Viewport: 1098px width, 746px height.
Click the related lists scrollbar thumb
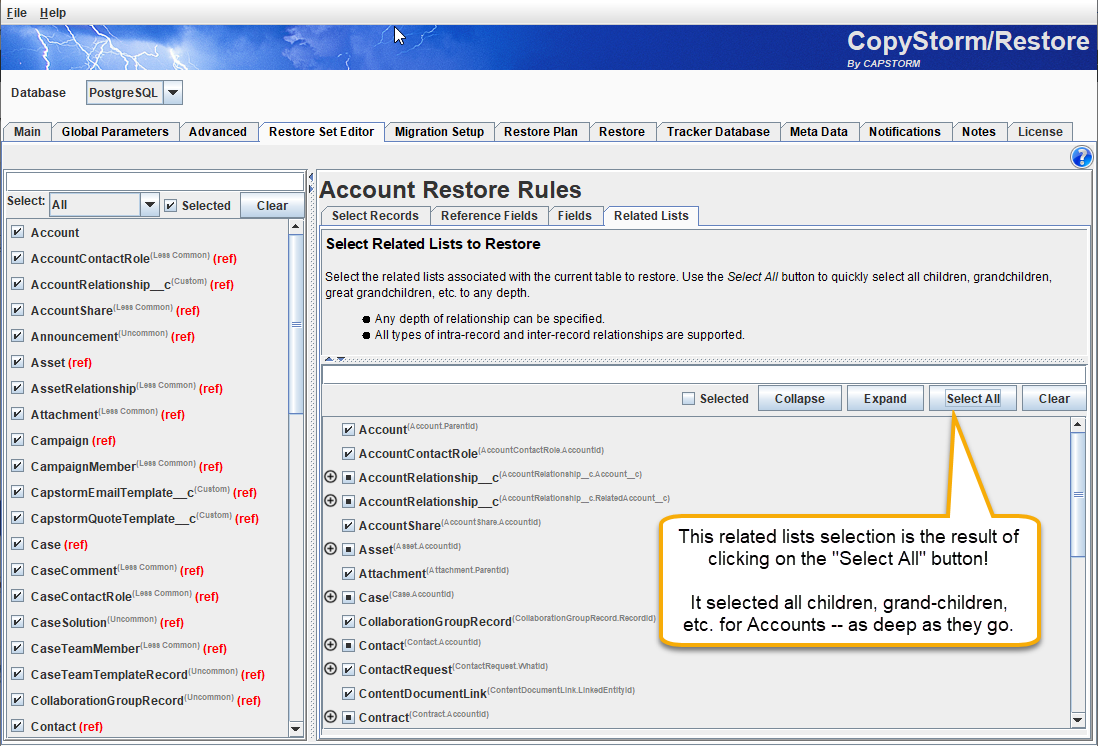tap(1078, 495)
